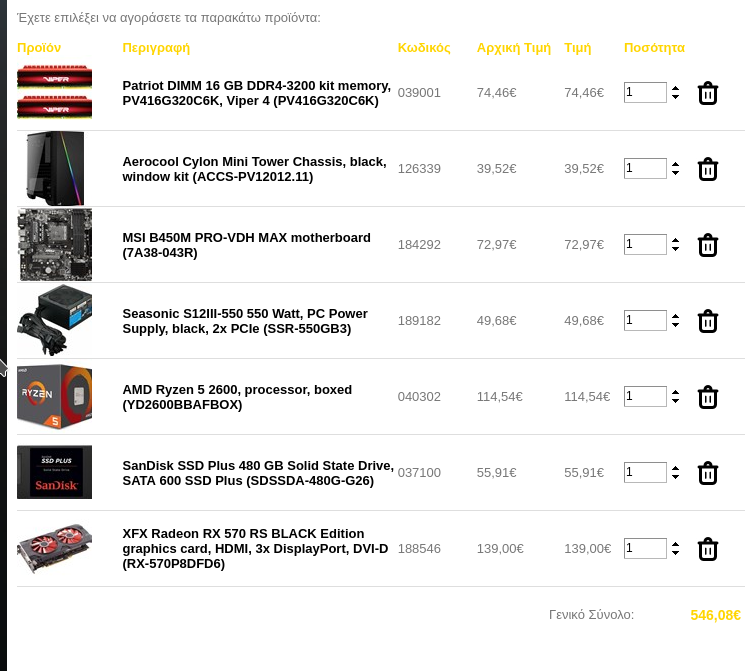Click the Περιγραφή column header
Screen dimensions: 750x671
coord(156,48)
